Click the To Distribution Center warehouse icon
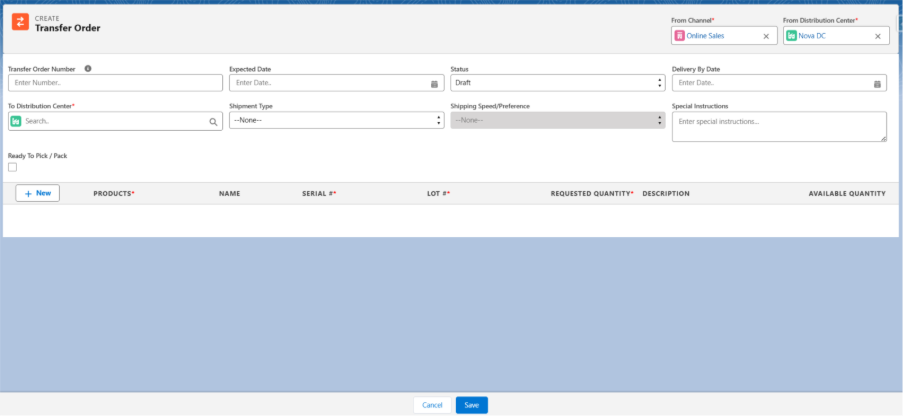This screenshot has width=903, height=417. (x=16, y=121)
